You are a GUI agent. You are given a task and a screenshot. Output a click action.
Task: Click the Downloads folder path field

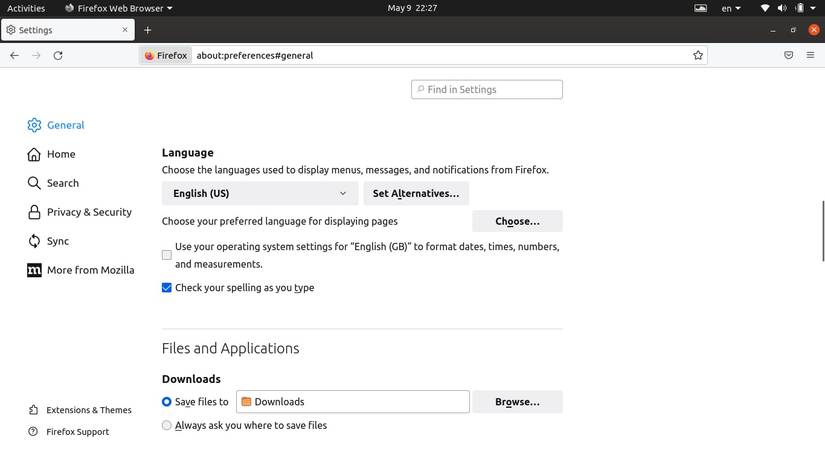click(353, 402)
